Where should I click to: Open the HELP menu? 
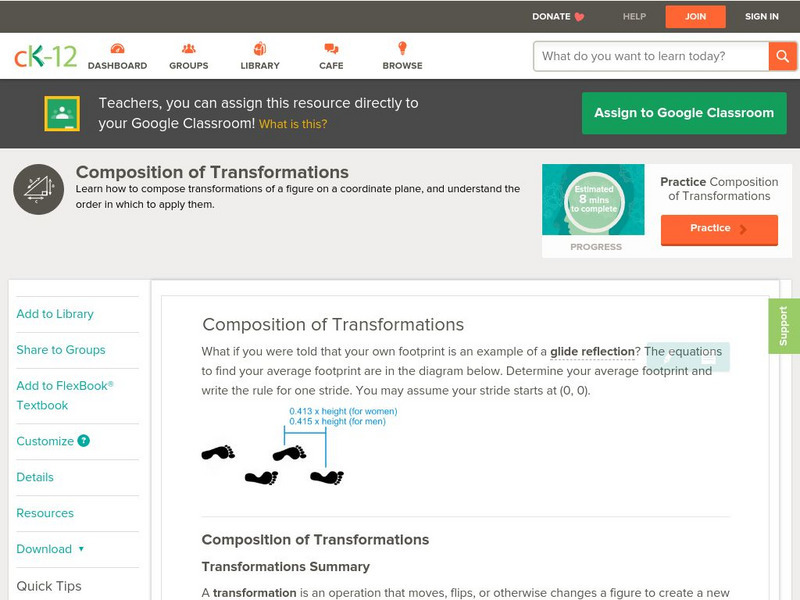tap(633, 16)
